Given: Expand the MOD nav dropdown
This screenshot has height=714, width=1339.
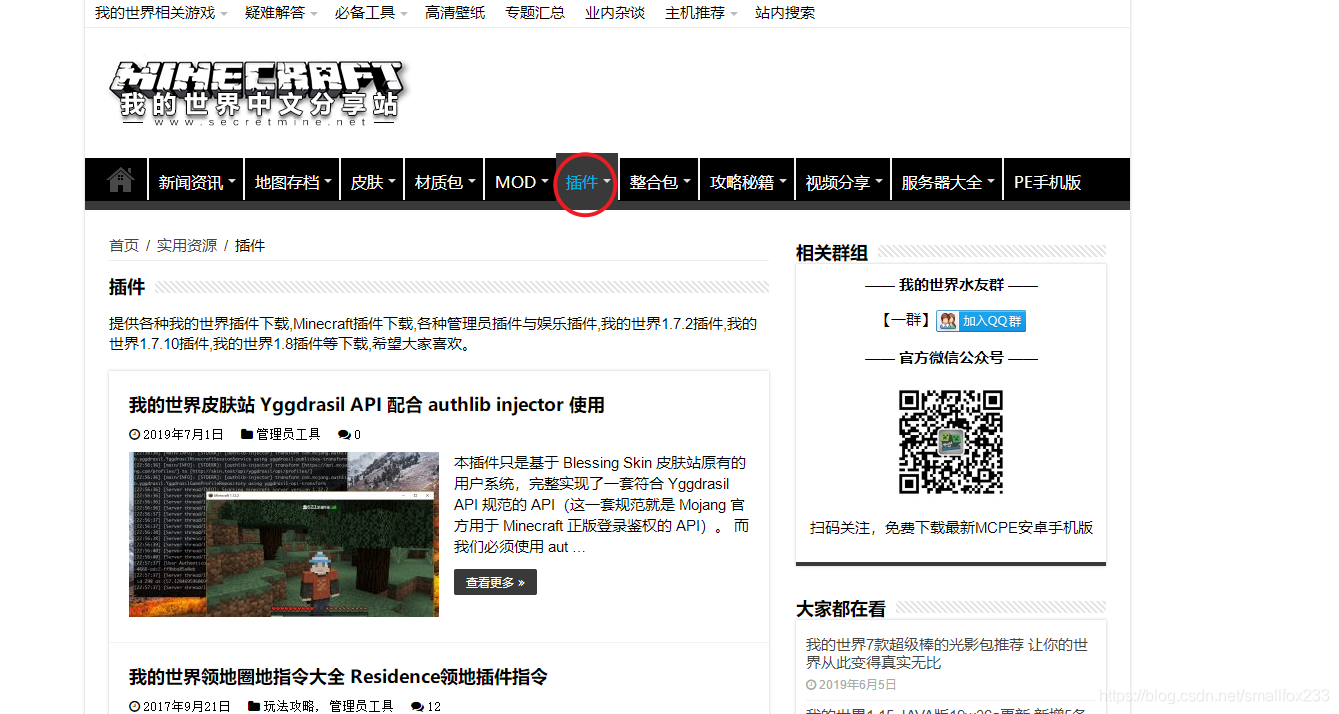Looking at the screenshot, I should tap(521, 182).
